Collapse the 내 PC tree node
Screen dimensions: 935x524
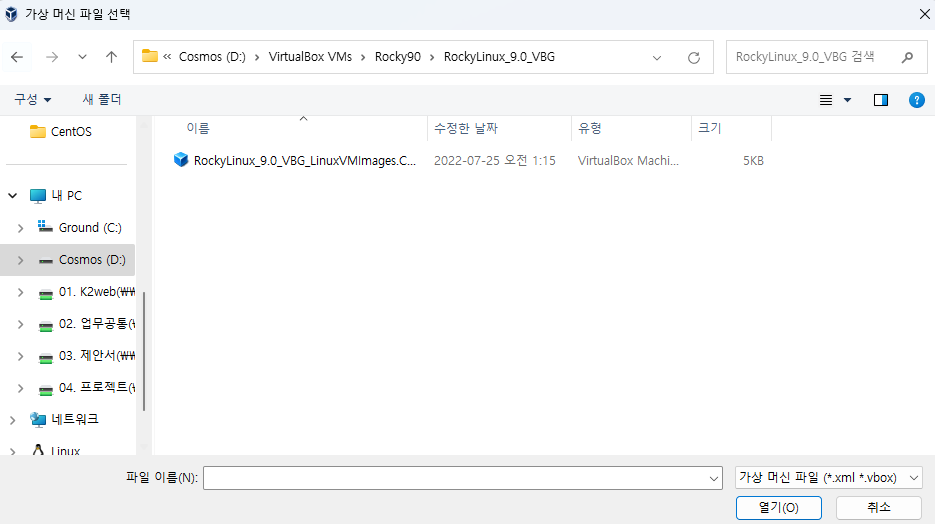(x=13, y=196)
